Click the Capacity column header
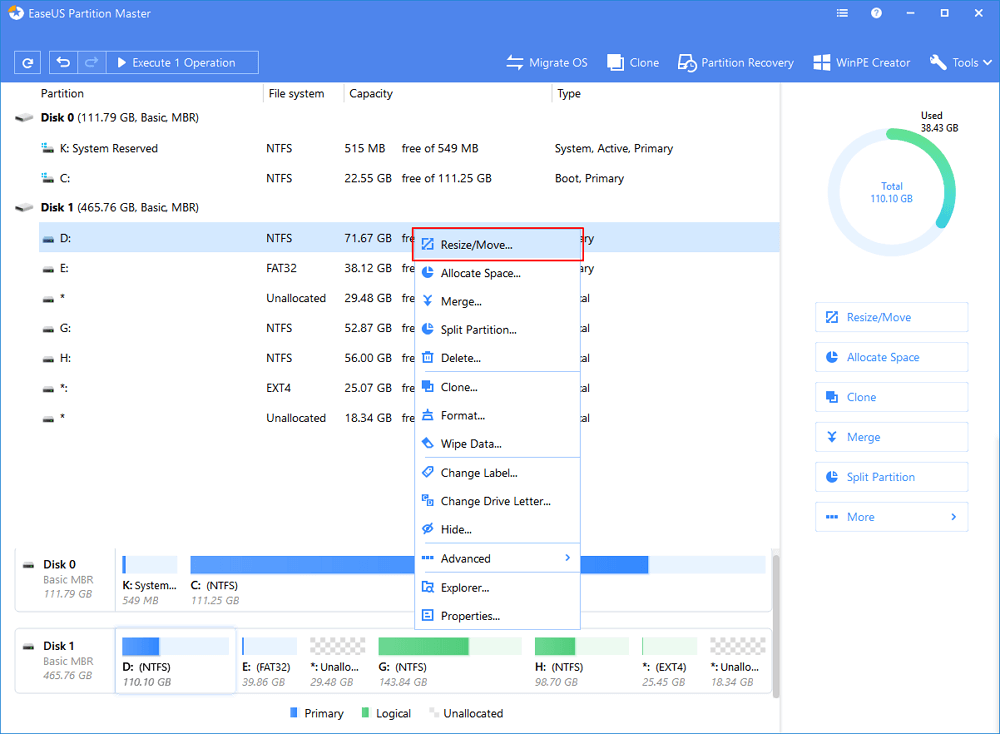The width and height of the screenshot is (1000, 734). pos(371,94)
